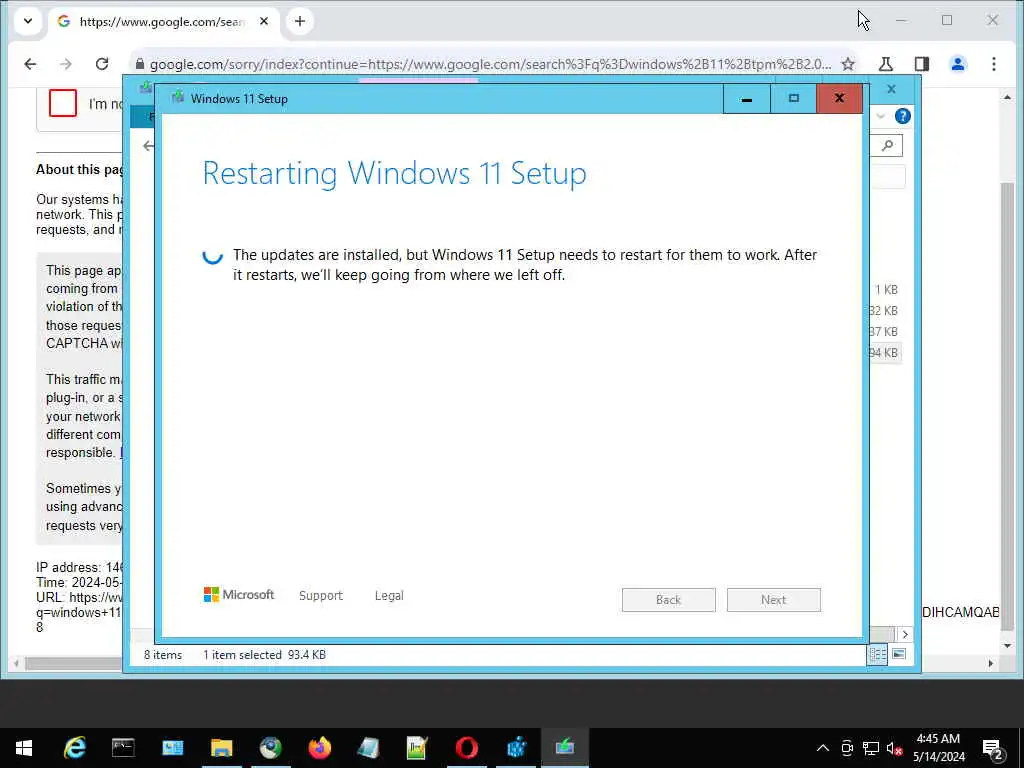Open Server Manager taskbar icon

[172, 748]
